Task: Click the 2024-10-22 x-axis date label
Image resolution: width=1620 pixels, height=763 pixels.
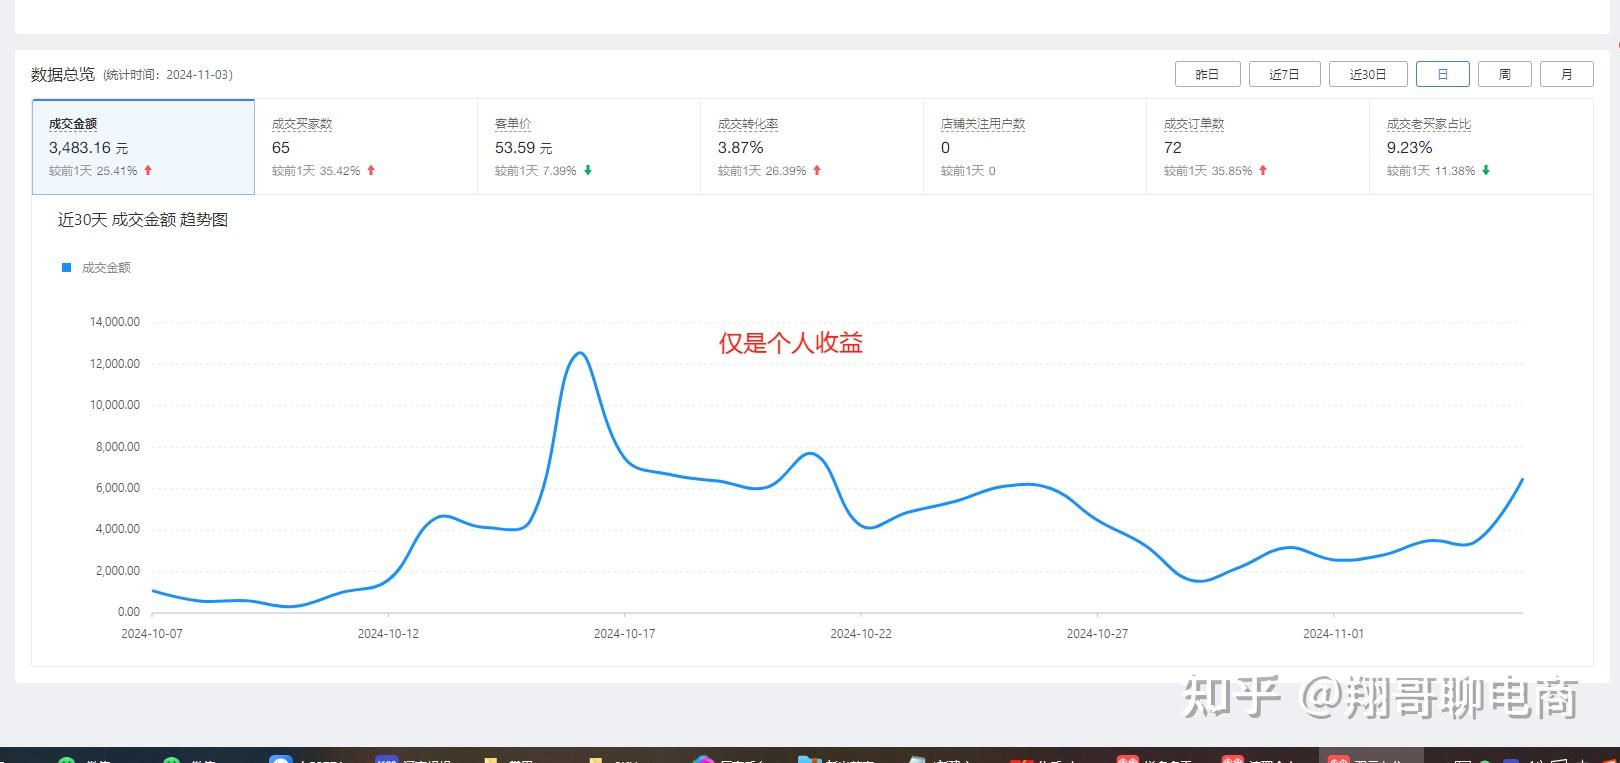Action: [861, 633]
